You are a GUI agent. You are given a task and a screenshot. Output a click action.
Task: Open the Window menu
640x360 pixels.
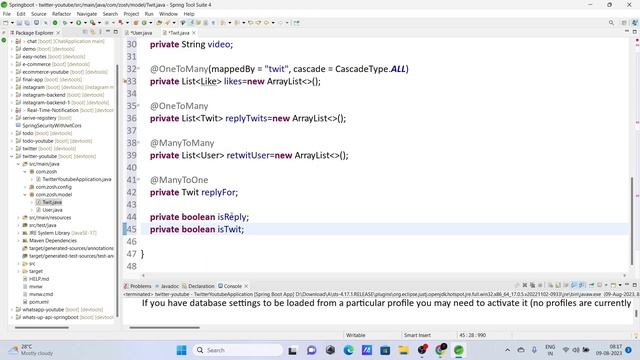168,14
